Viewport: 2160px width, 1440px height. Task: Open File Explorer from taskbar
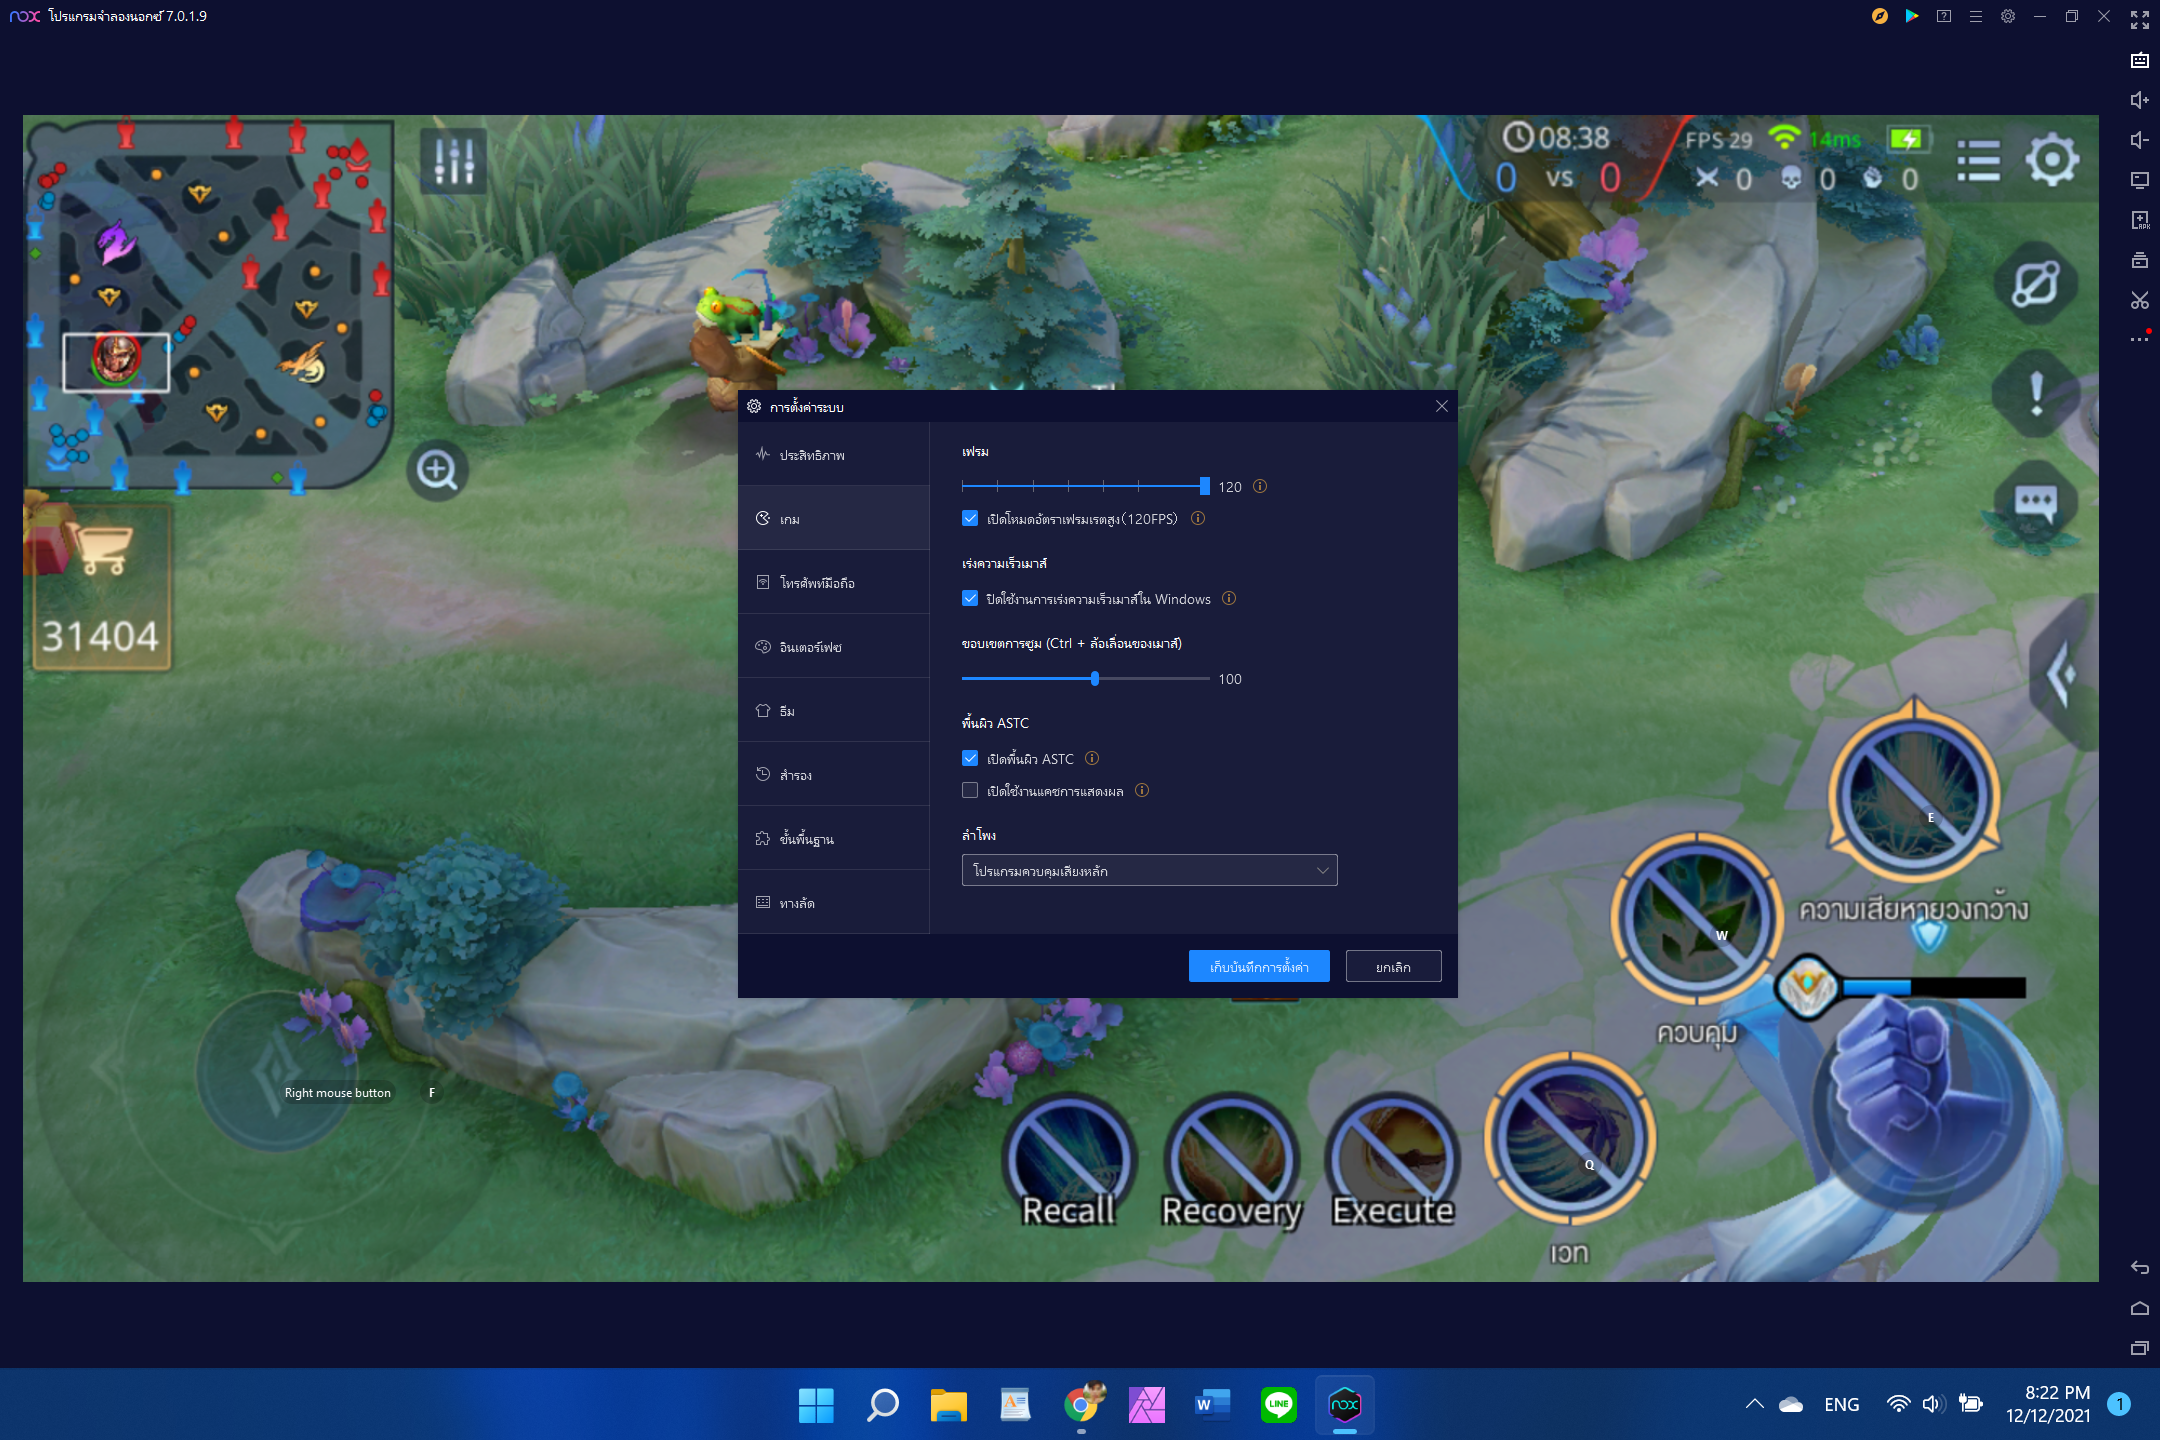coord(948,1405)
